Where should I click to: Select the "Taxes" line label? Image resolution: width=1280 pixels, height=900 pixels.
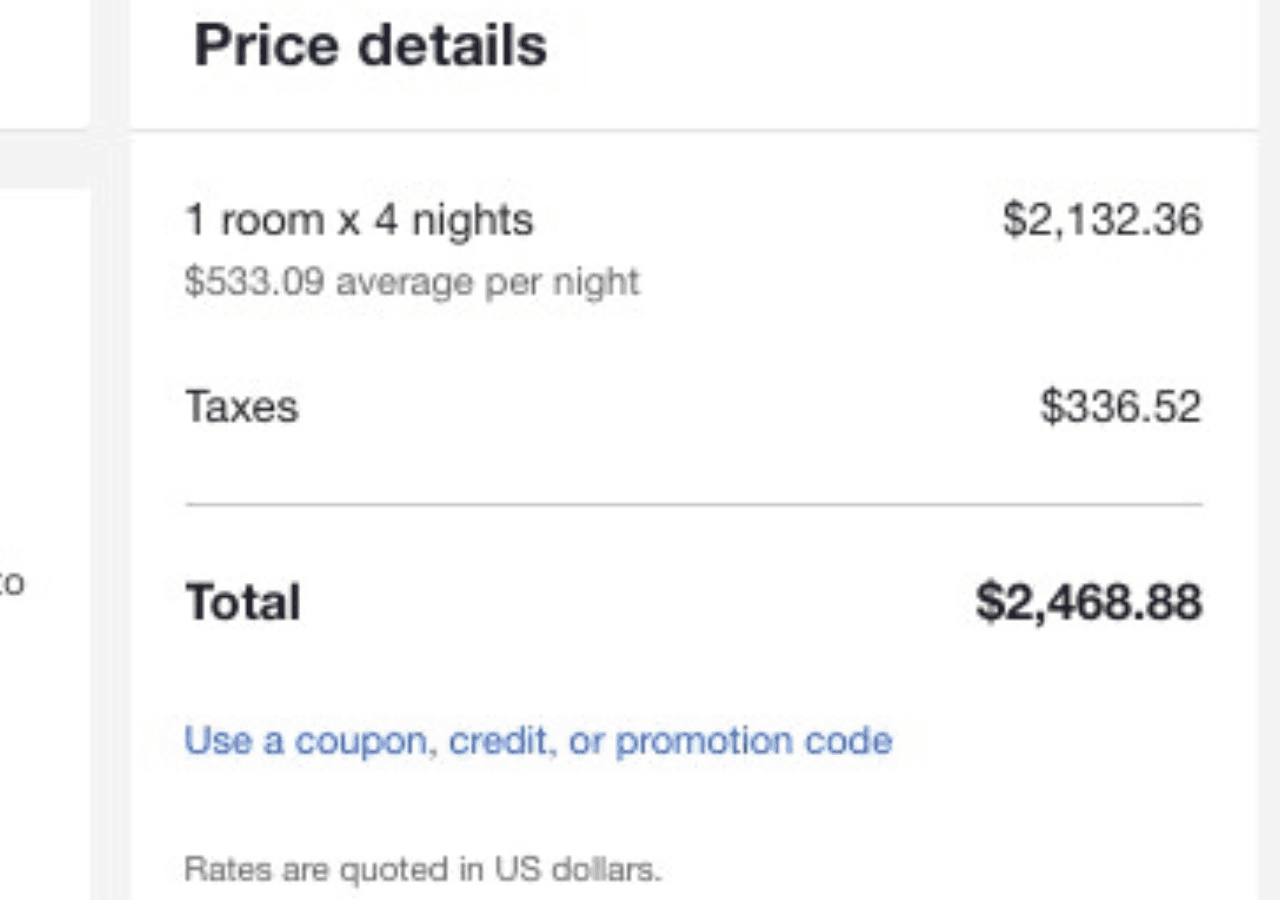242,407
